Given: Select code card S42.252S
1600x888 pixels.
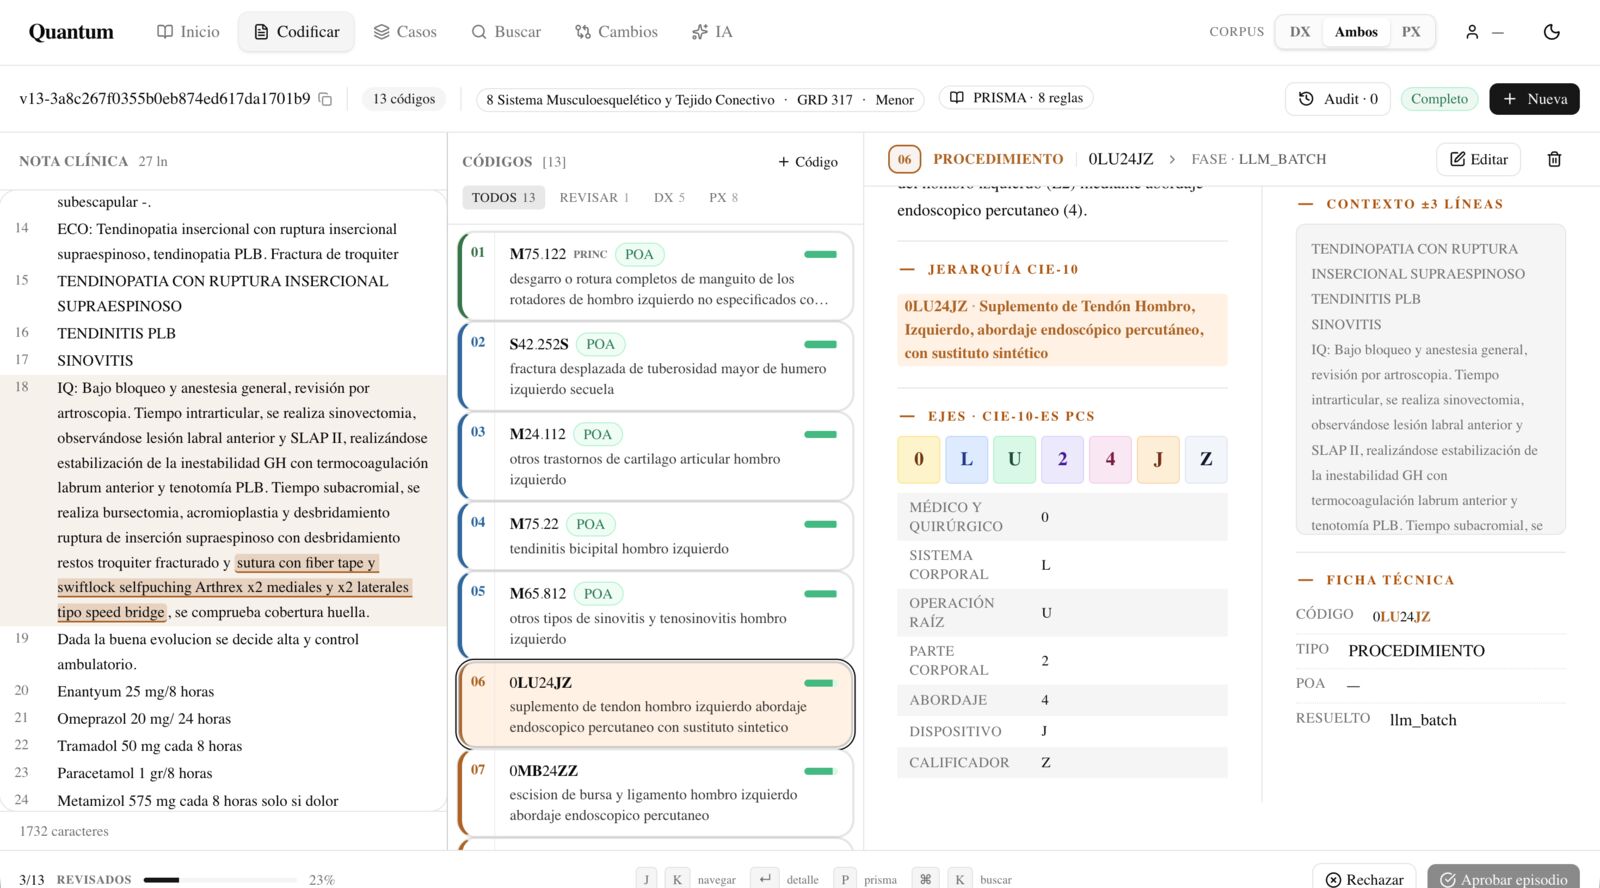Looking at the screenshot, I should click(656, 366).
